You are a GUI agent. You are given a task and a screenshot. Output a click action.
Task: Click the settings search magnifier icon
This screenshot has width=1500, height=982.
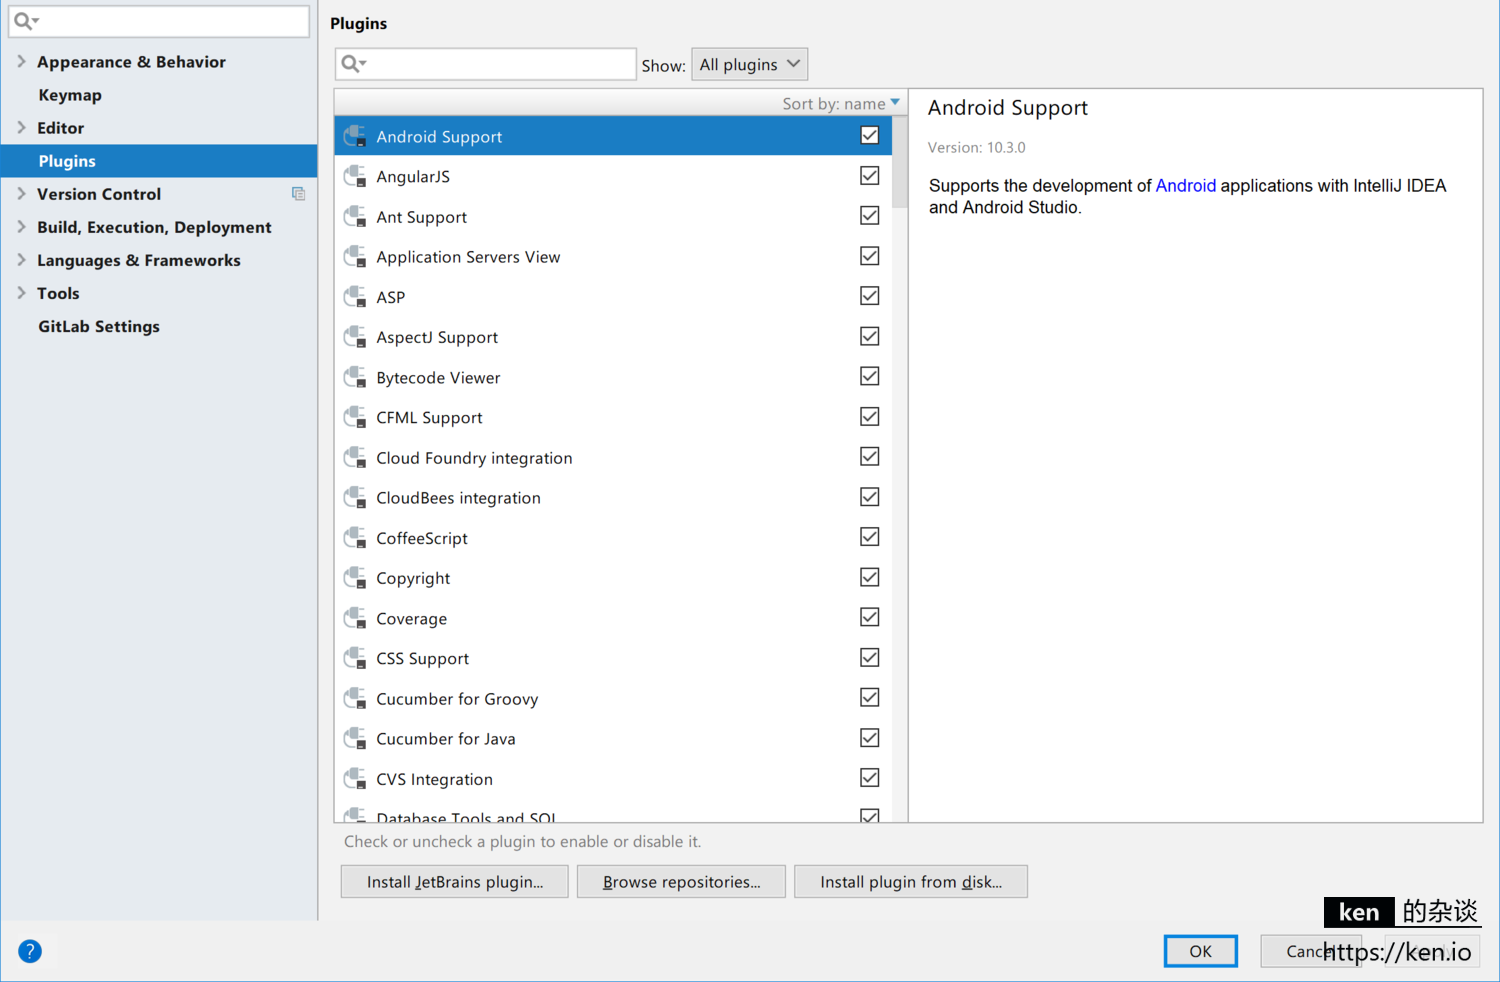26,21
